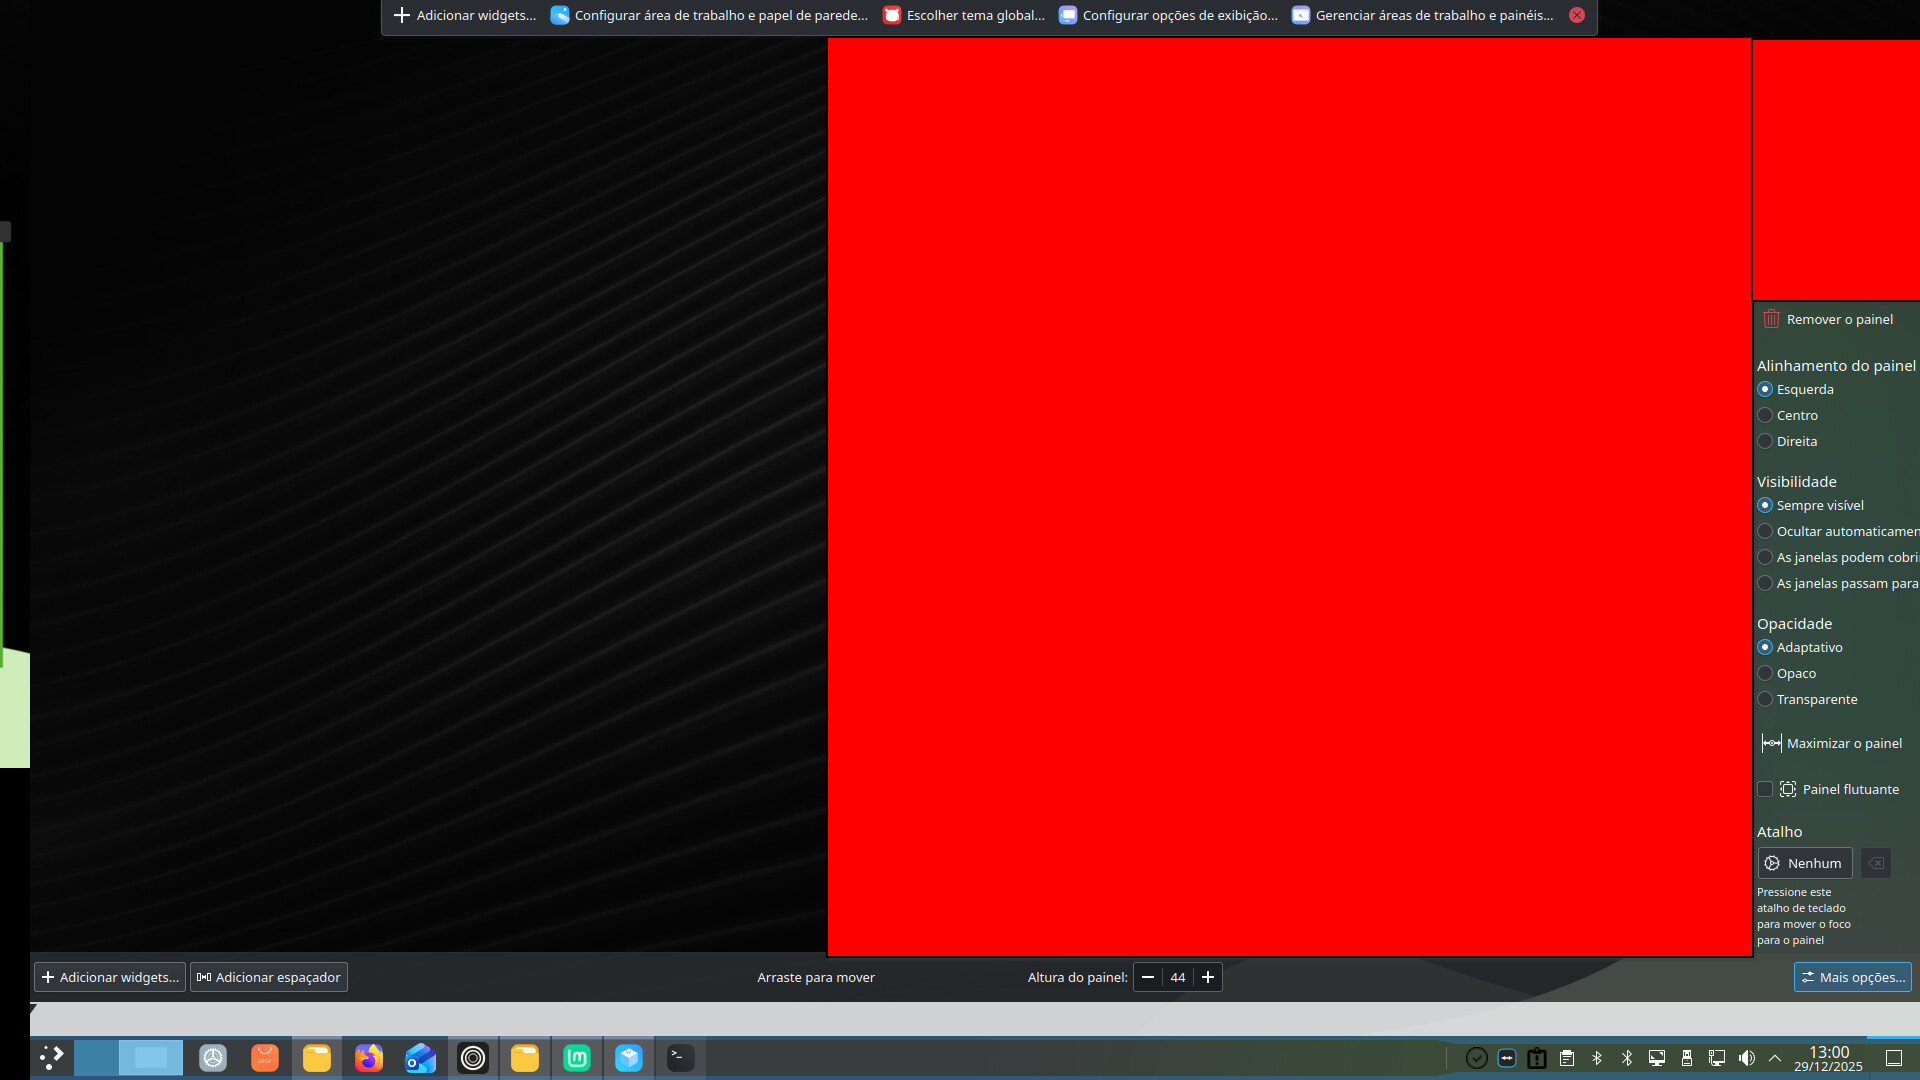The image size is (1920, 1080).
Task: Enable the Painel flutuante checkbox
Action: click(1765, 789)
